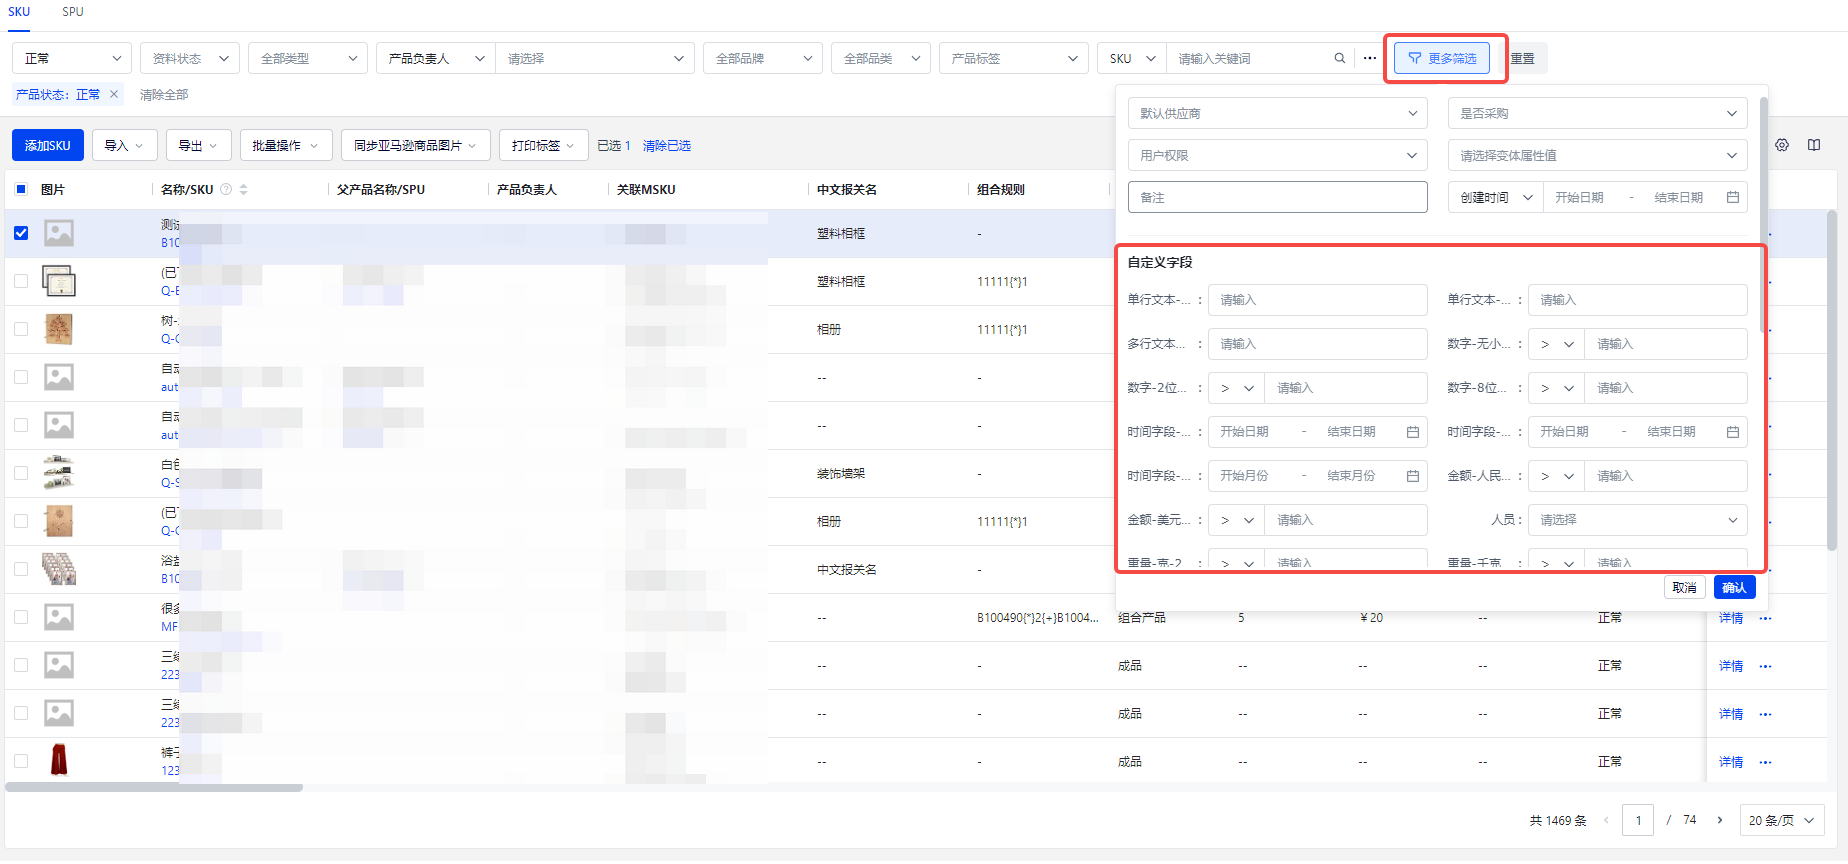Click the help icon next to 名称/SKU
The height and width of the screenshot is (864, 1848).
(x=226, y=189)
